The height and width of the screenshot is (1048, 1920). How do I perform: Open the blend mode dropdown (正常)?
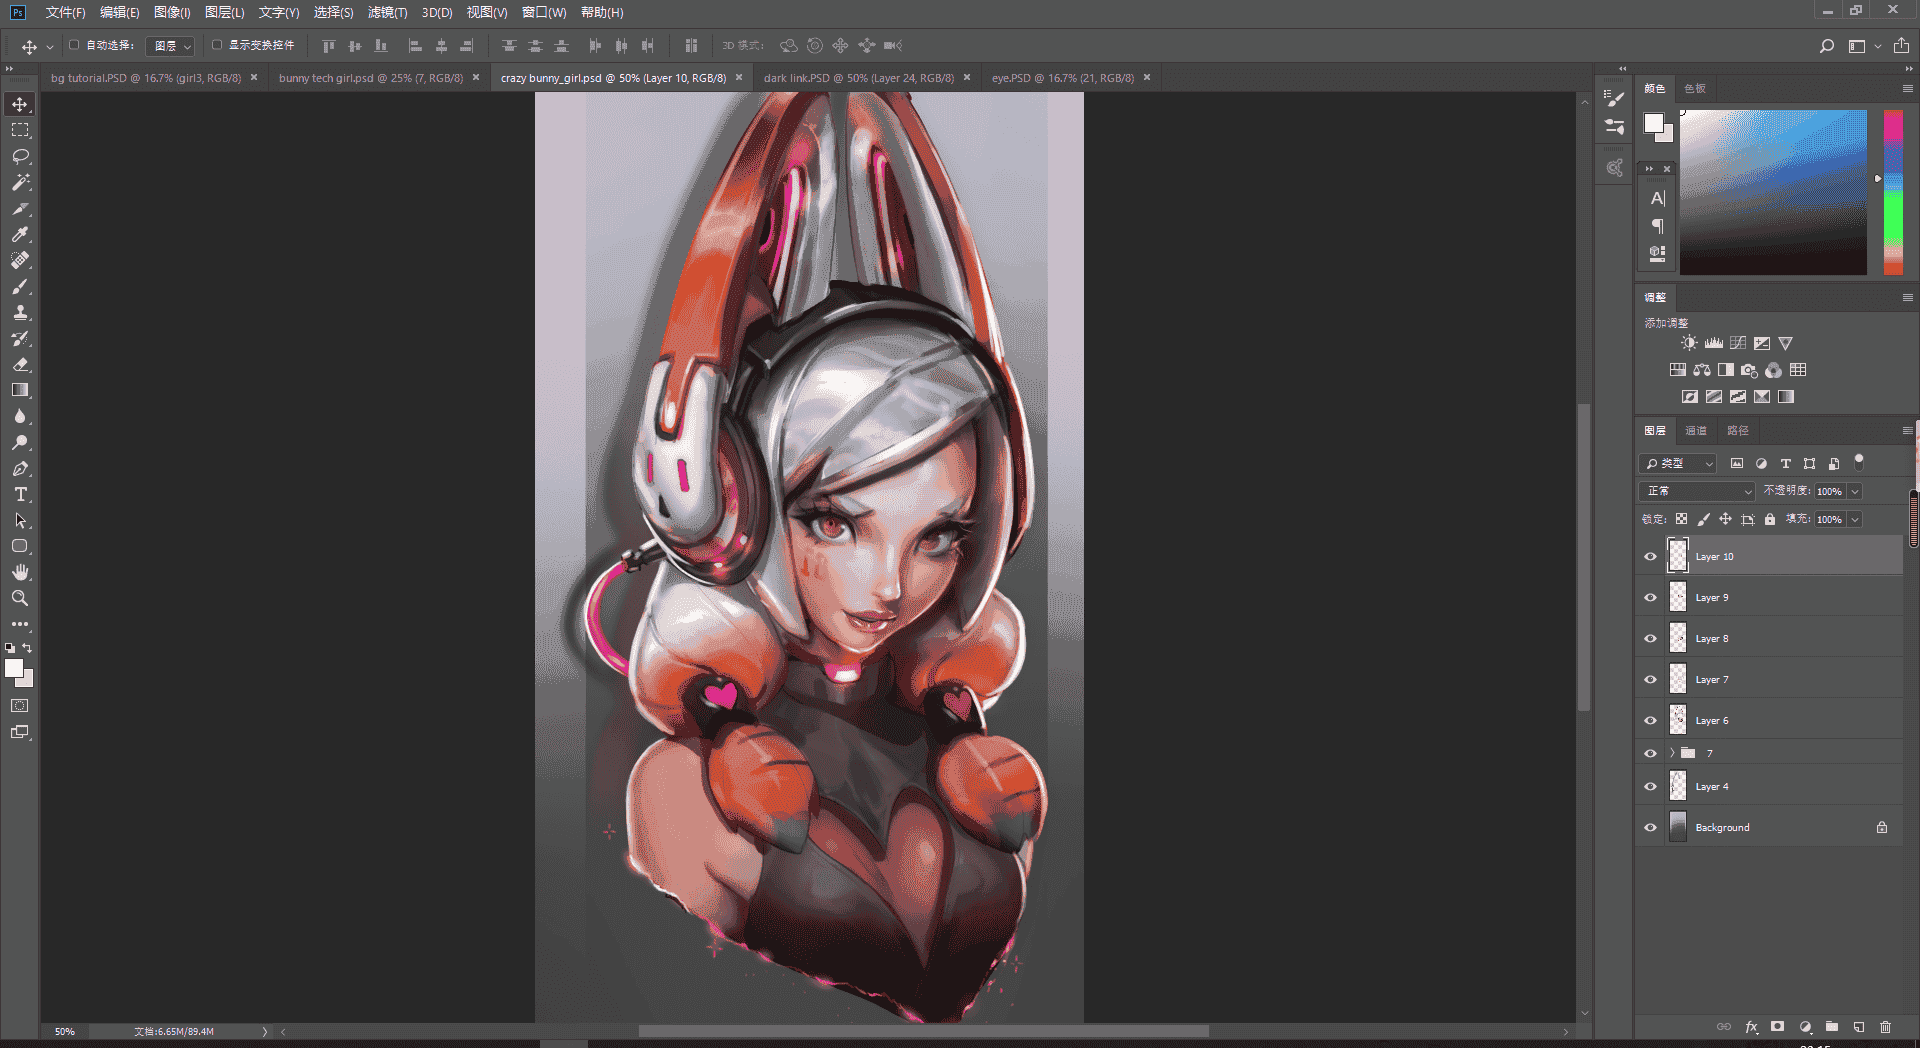coord(1697,491)
